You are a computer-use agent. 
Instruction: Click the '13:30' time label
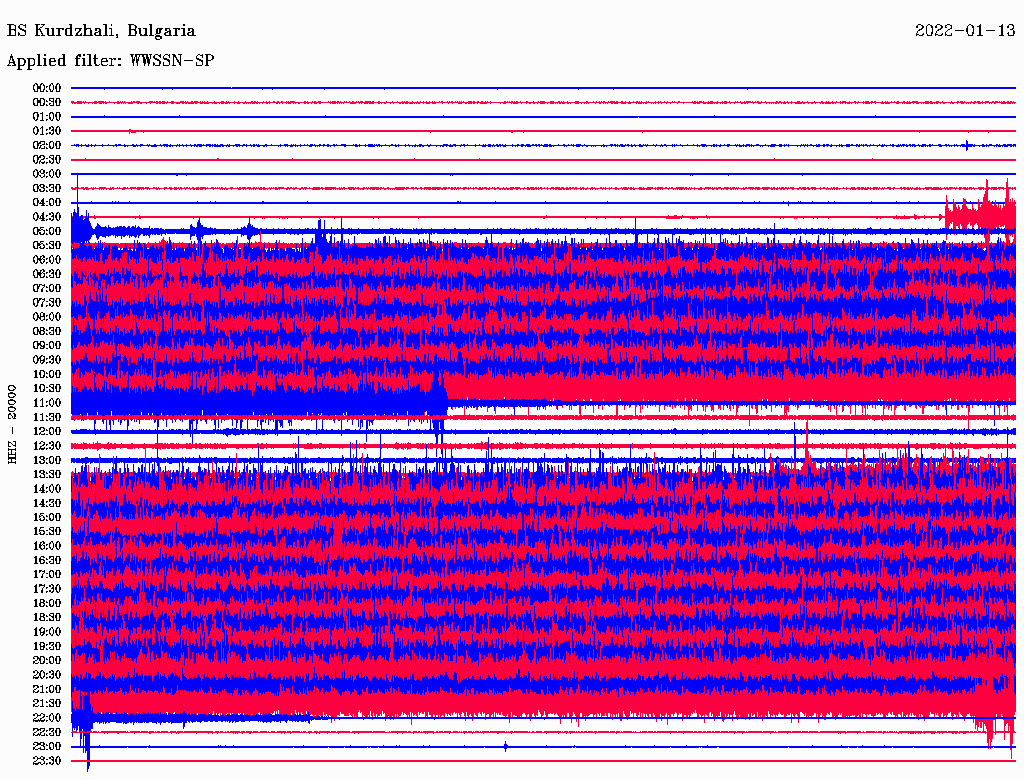click(46, 475)
